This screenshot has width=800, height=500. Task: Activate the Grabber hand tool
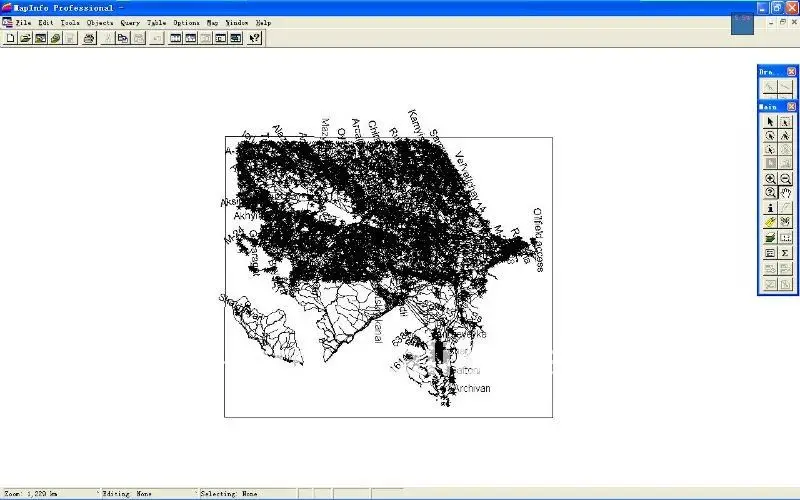(x=785, y=193)
